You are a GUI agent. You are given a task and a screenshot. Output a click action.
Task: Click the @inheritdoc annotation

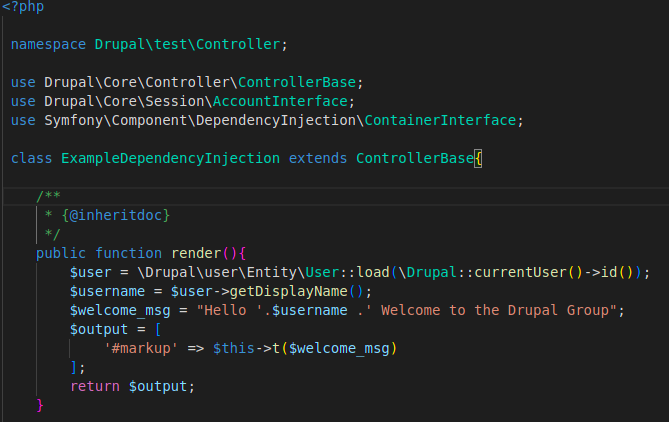[116, 215]
